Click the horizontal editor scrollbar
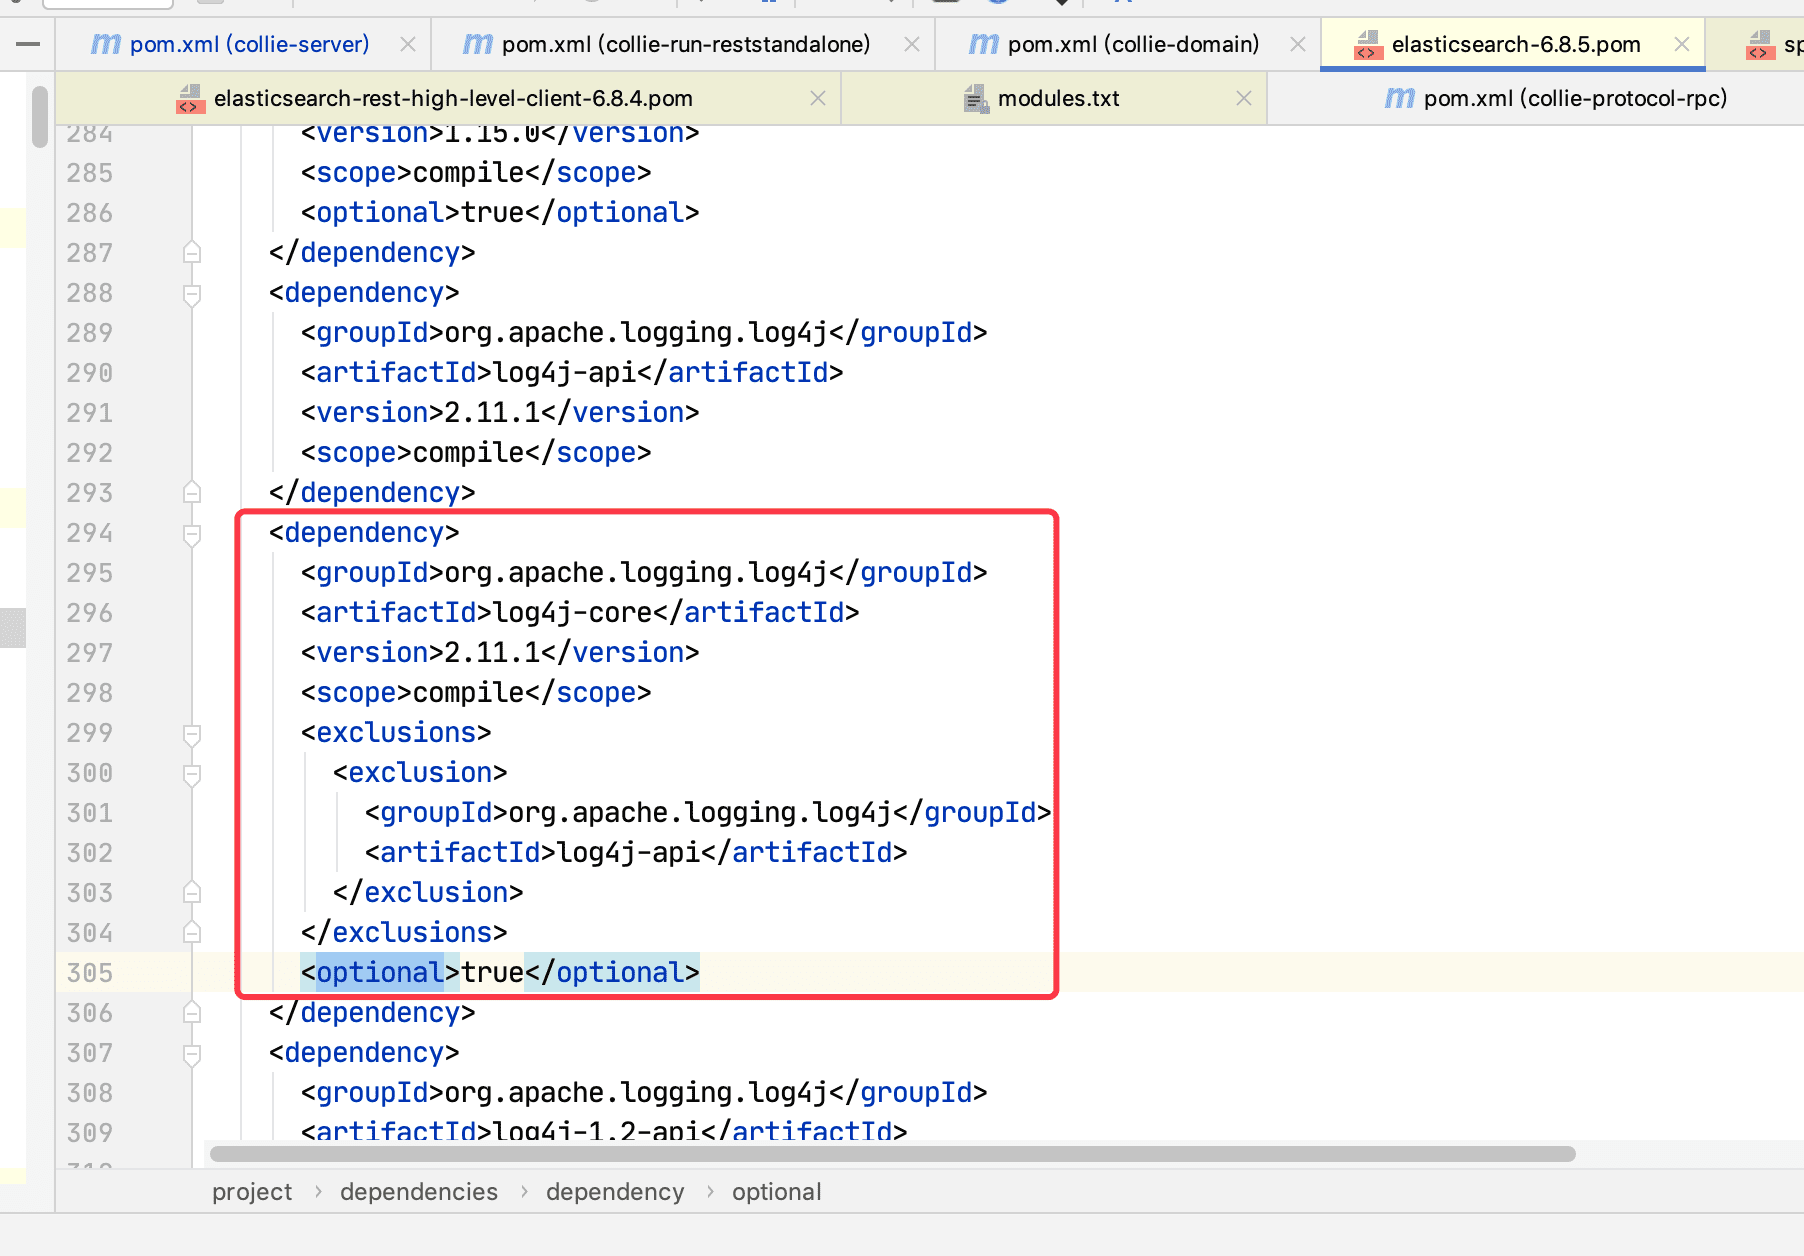The image size is (1804, 1256). [x=893, y=1154]
